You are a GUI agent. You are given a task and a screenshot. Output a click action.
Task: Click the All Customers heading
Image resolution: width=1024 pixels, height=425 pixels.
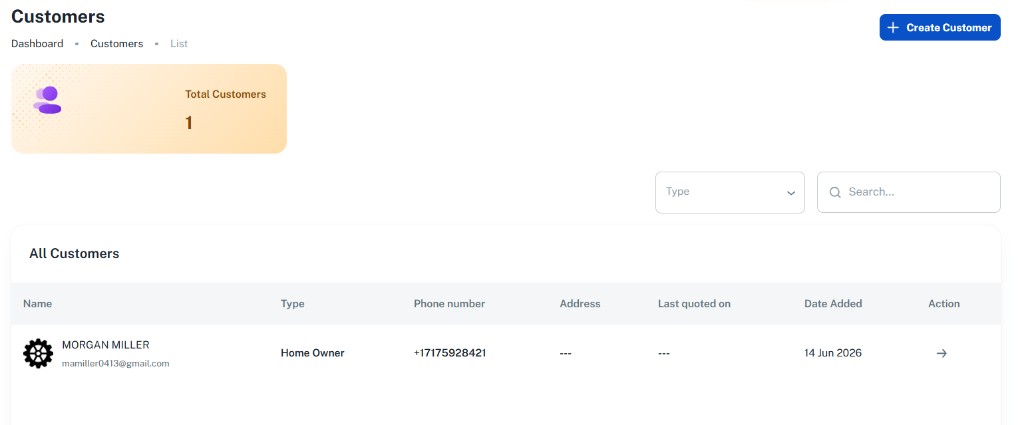pos(74,253)
